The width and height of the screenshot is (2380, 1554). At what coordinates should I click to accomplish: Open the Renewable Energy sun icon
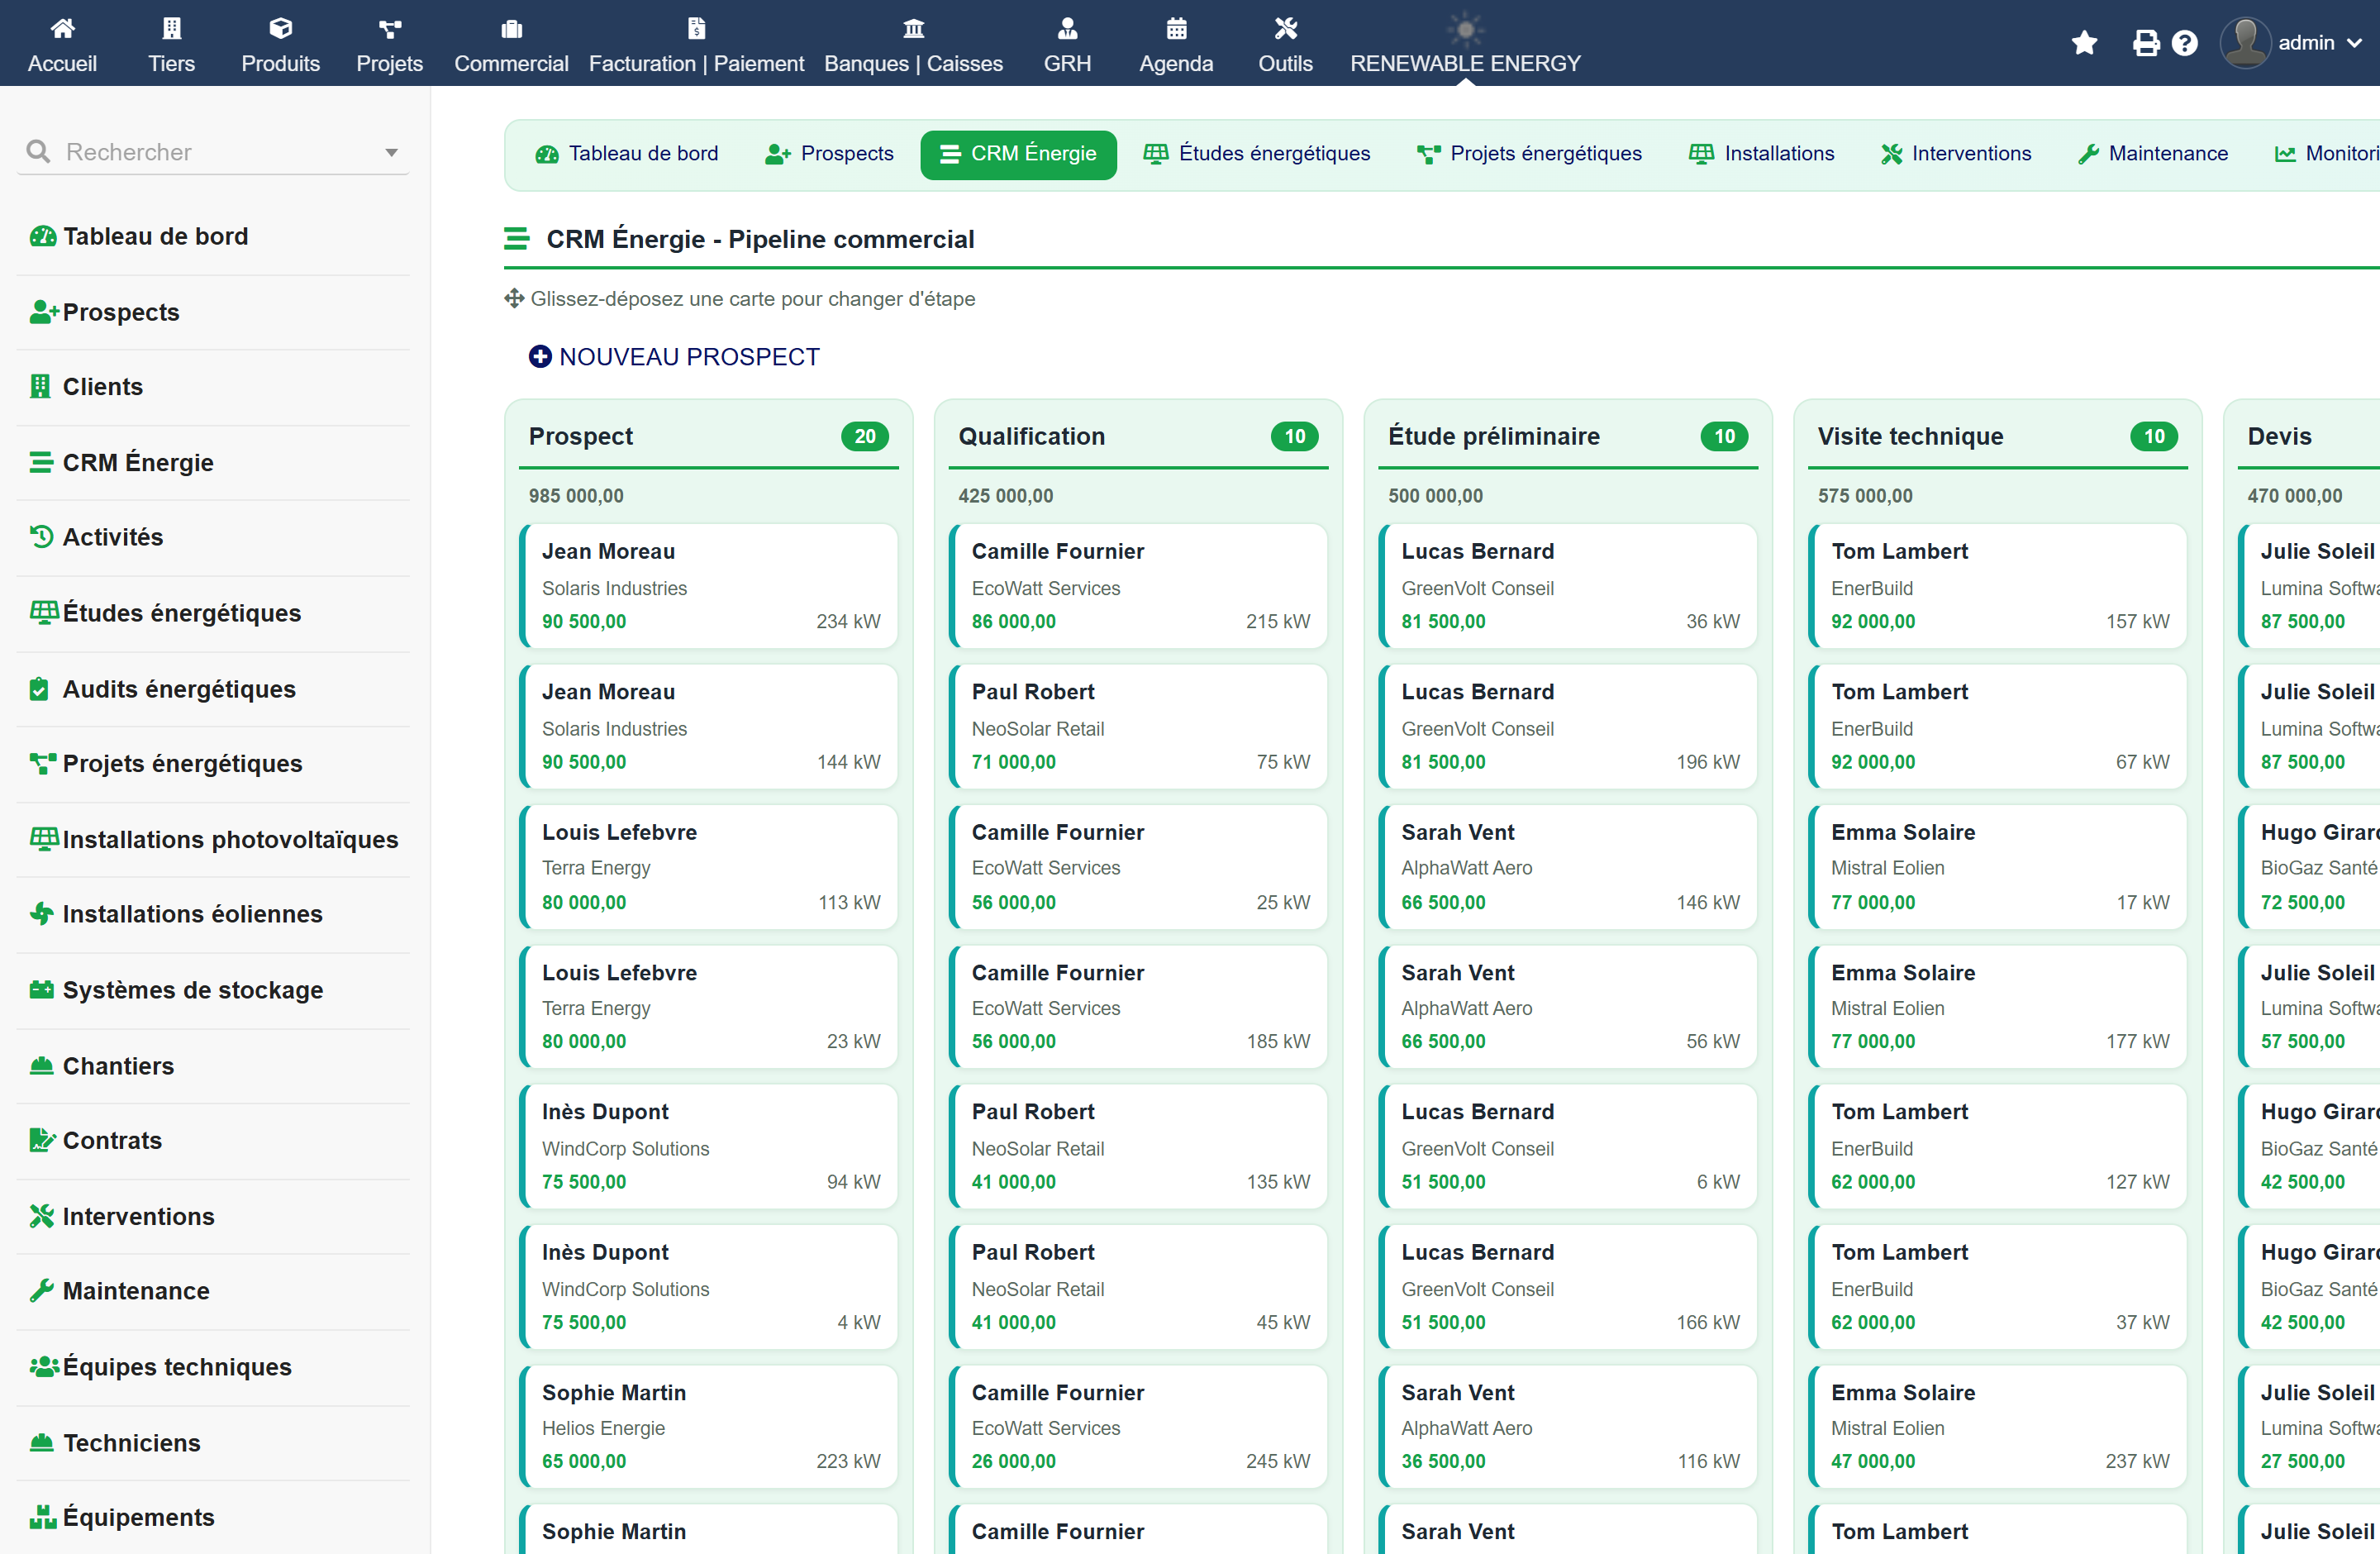1465,29
